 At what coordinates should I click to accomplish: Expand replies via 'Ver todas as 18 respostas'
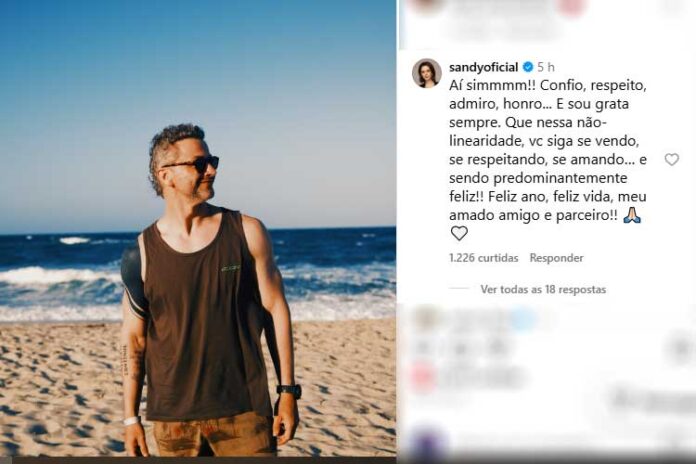(543, 290)
